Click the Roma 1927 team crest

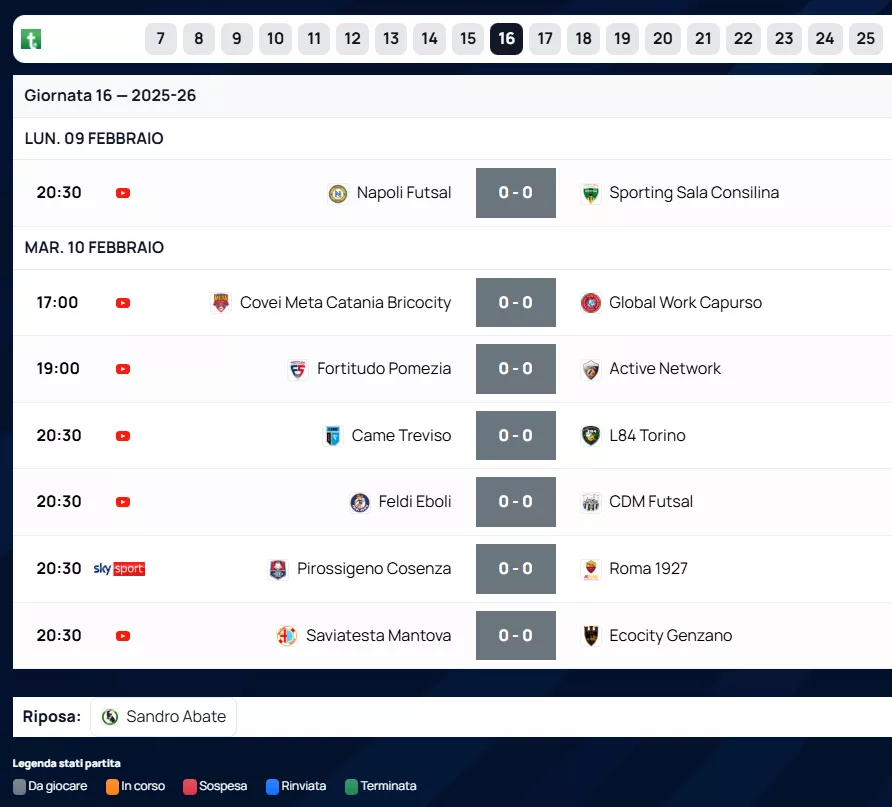pos(591,569)
